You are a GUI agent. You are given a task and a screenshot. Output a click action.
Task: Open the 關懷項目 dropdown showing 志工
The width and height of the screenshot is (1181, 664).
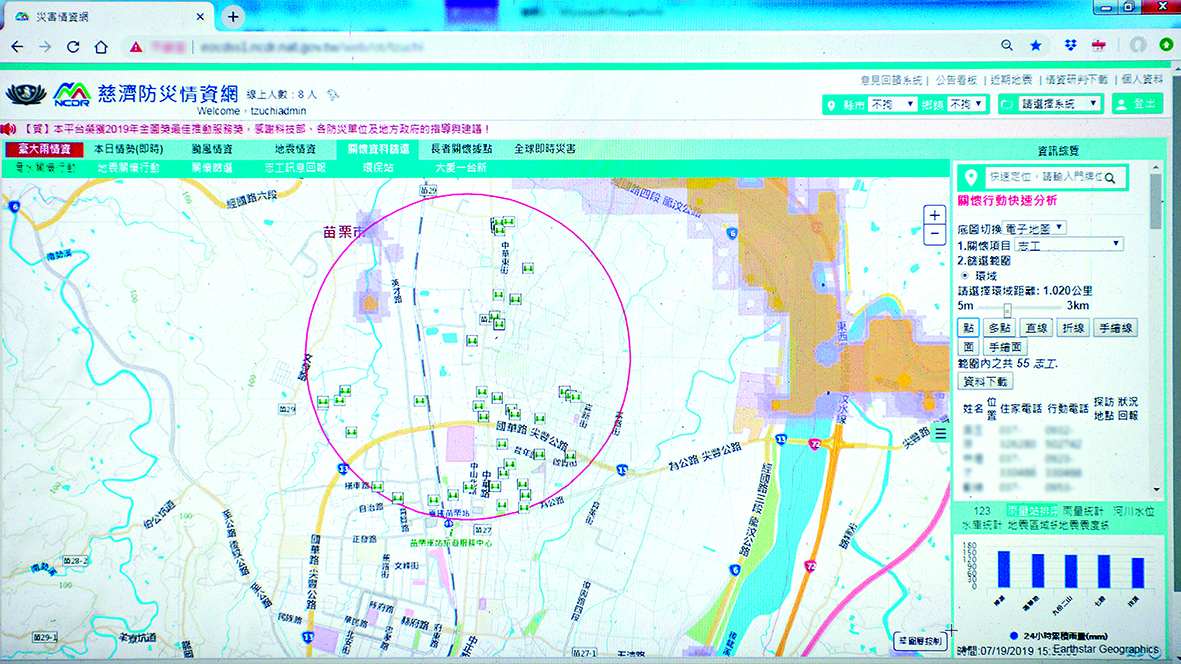click(1067, 245)
